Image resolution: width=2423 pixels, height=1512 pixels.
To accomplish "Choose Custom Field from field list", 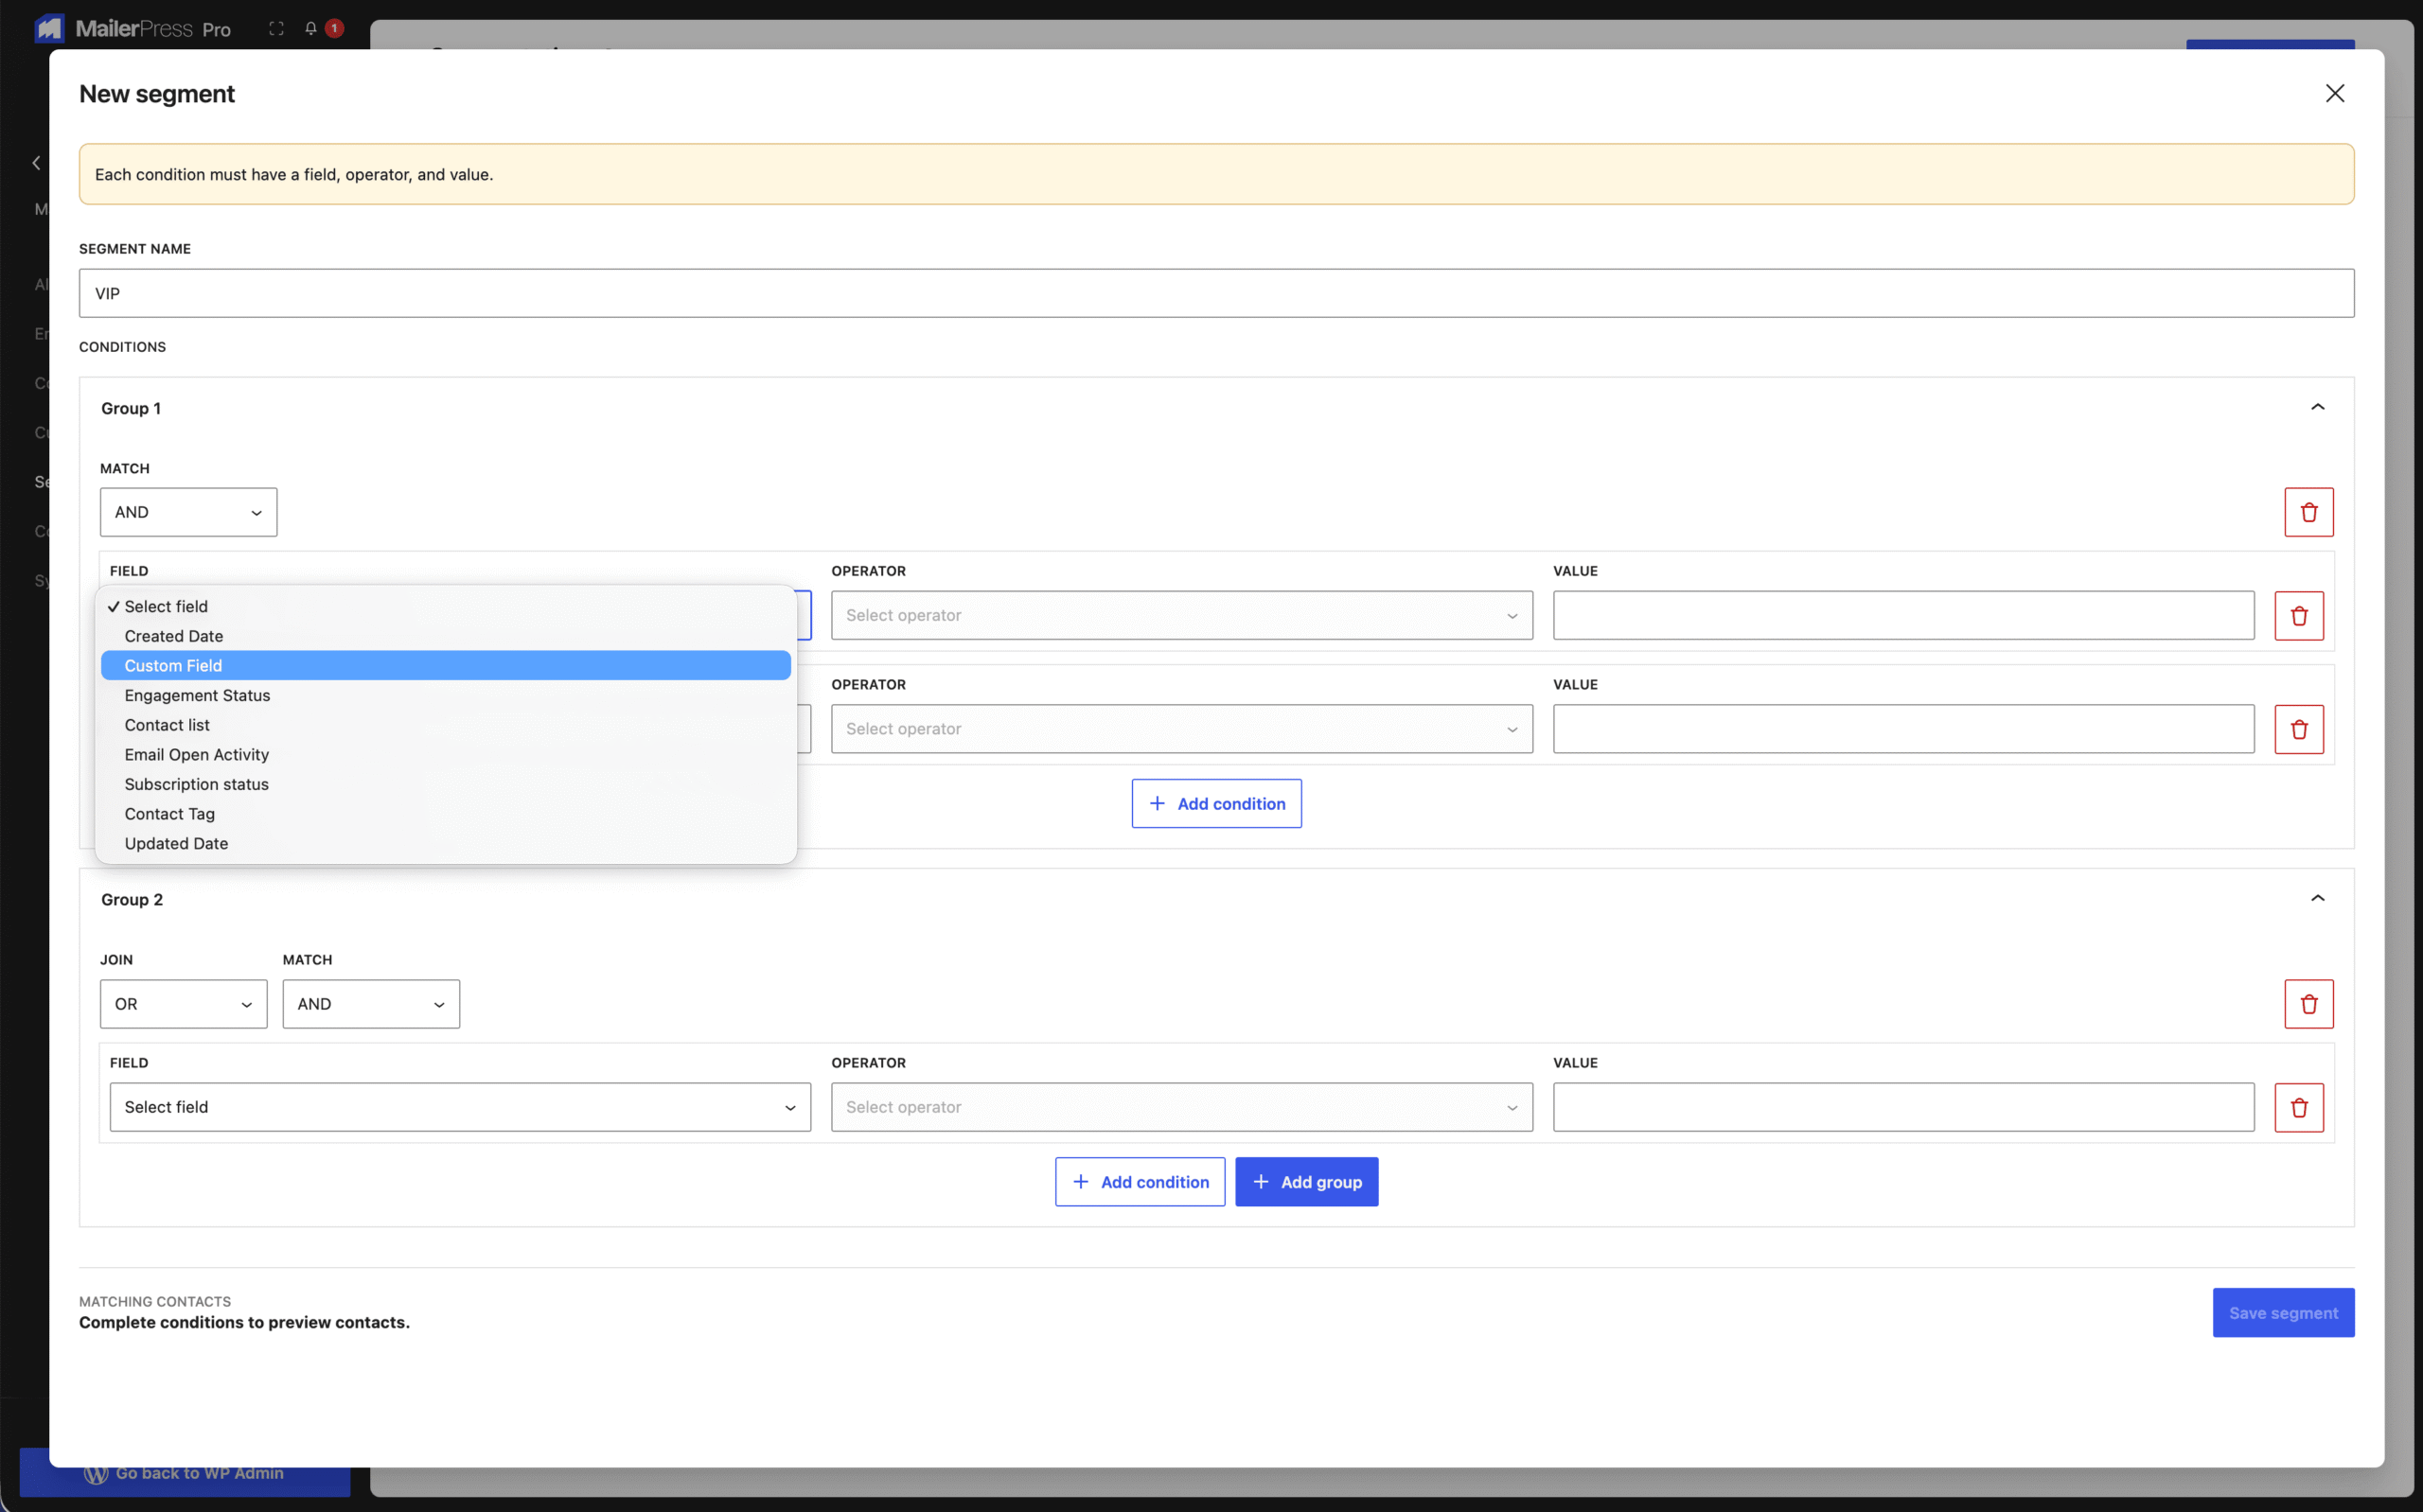I will (x=445, y=666).
